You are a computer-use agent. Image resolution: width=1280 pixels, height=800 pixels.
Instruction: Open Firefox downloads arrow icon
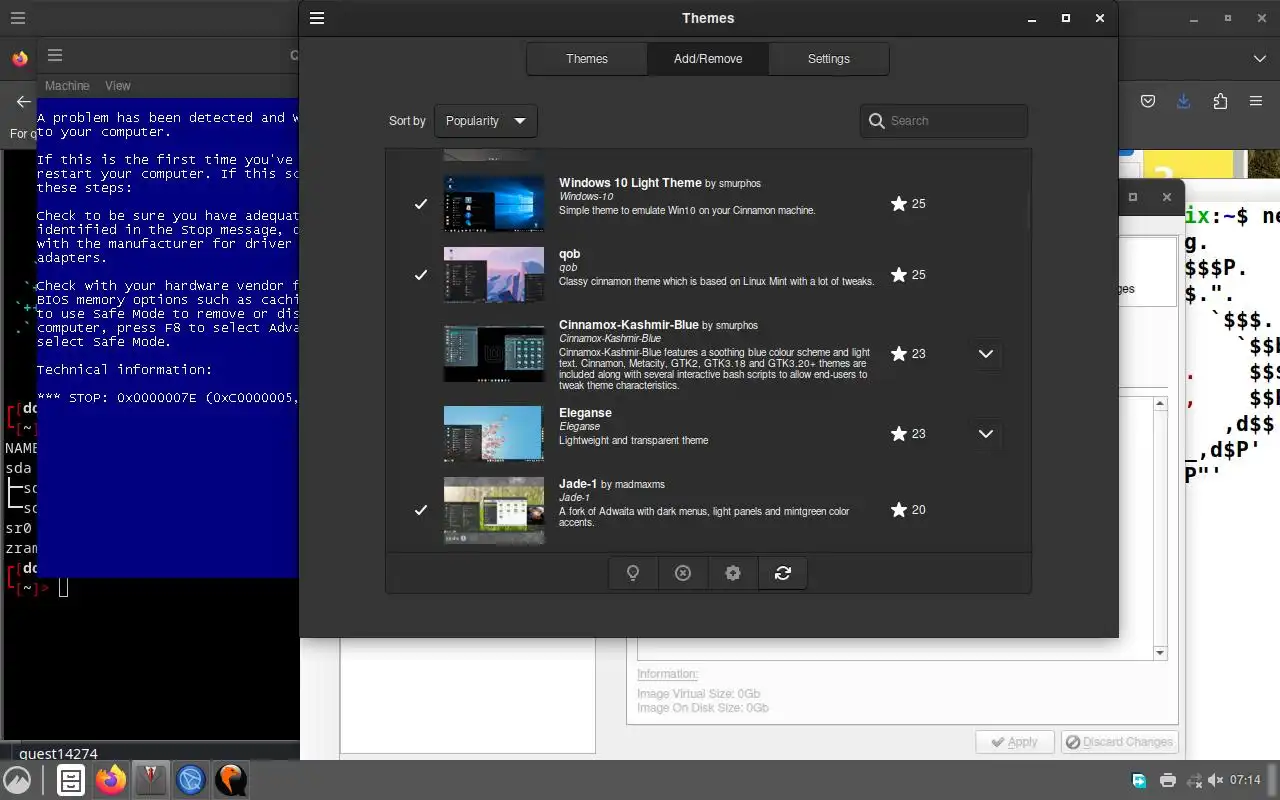coord(1183,101)
